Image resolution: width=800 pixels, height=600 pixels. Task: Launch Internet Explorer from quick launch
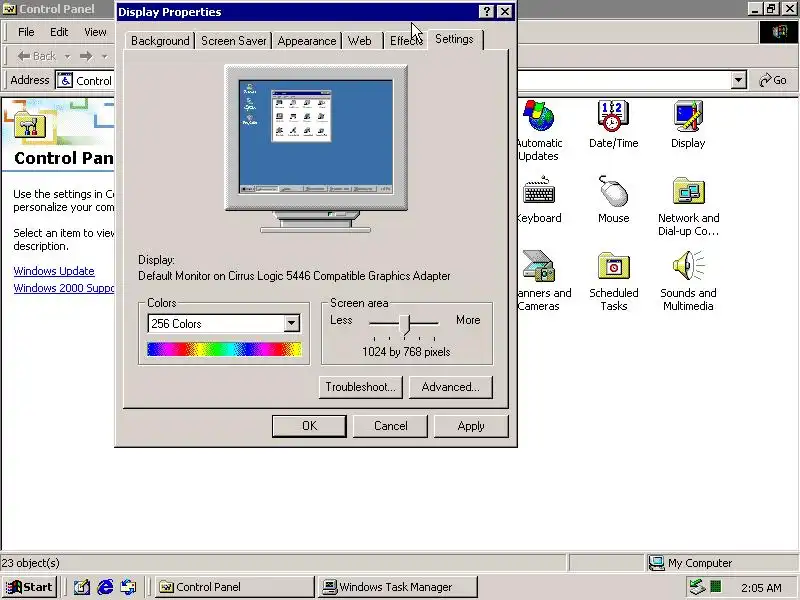(x=105, y=587)
